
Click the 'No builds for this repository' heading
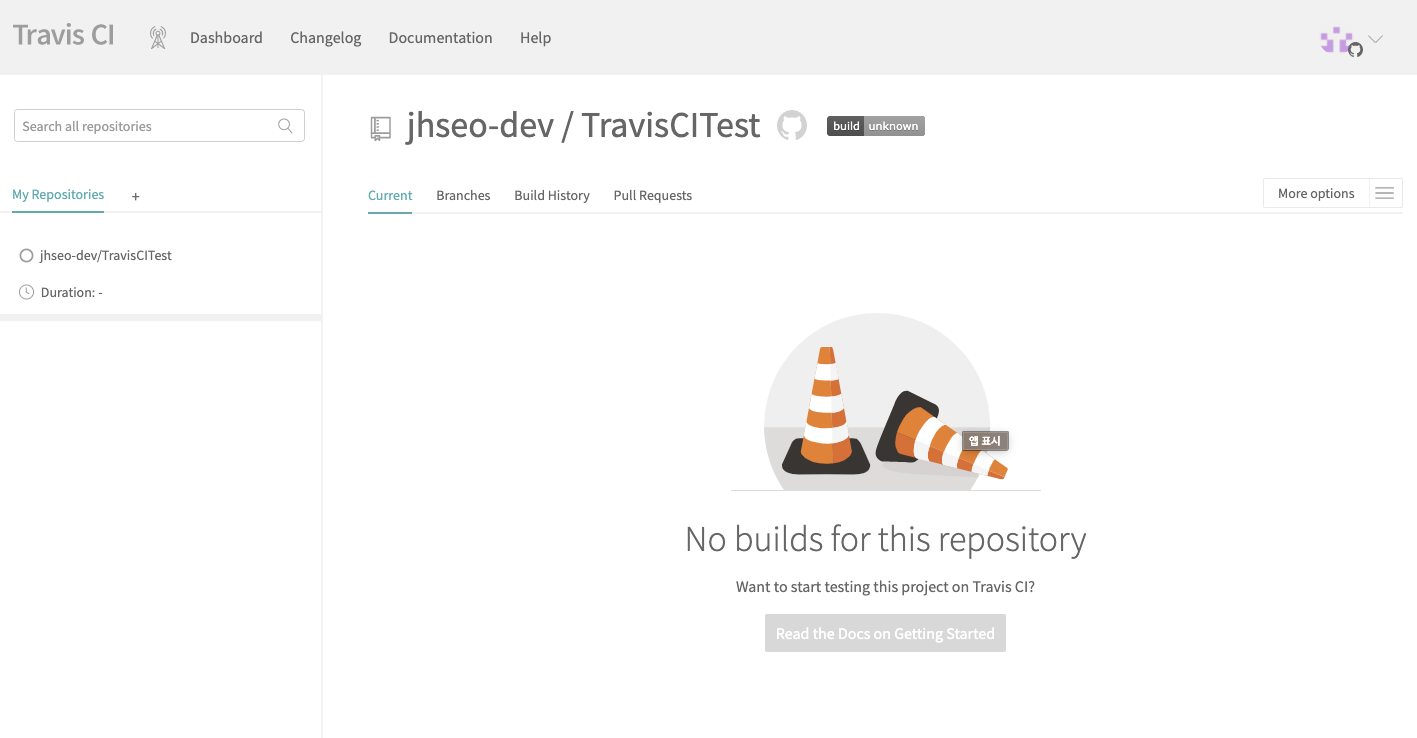click(886, 539)
